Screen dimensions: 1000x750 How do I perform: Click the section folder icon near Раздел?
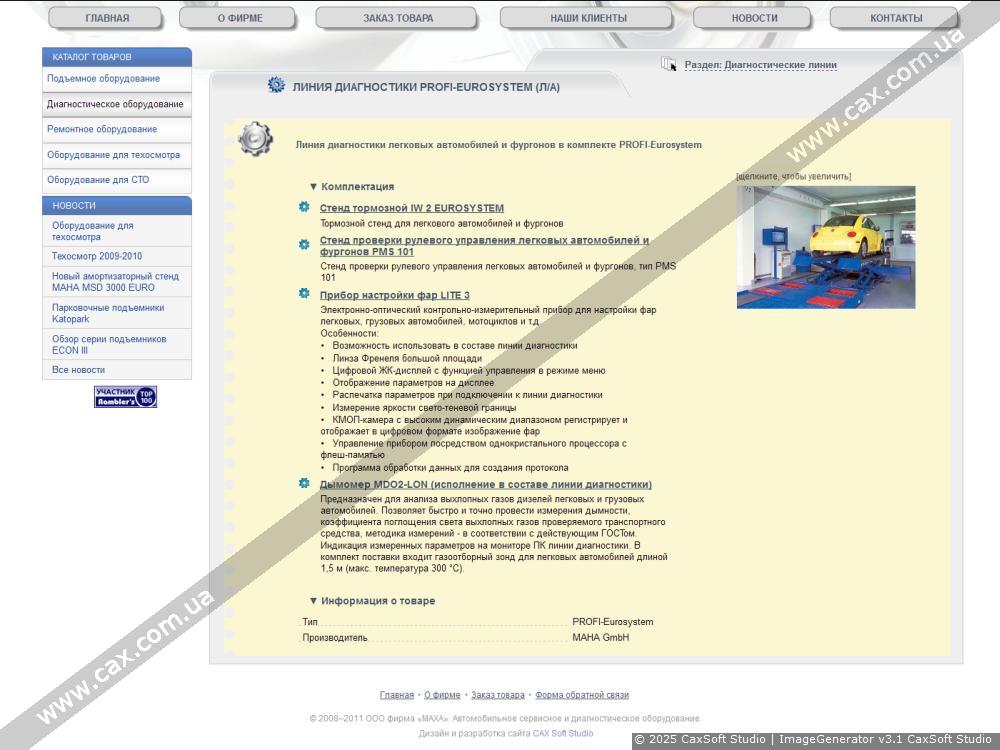pos(669,65)
